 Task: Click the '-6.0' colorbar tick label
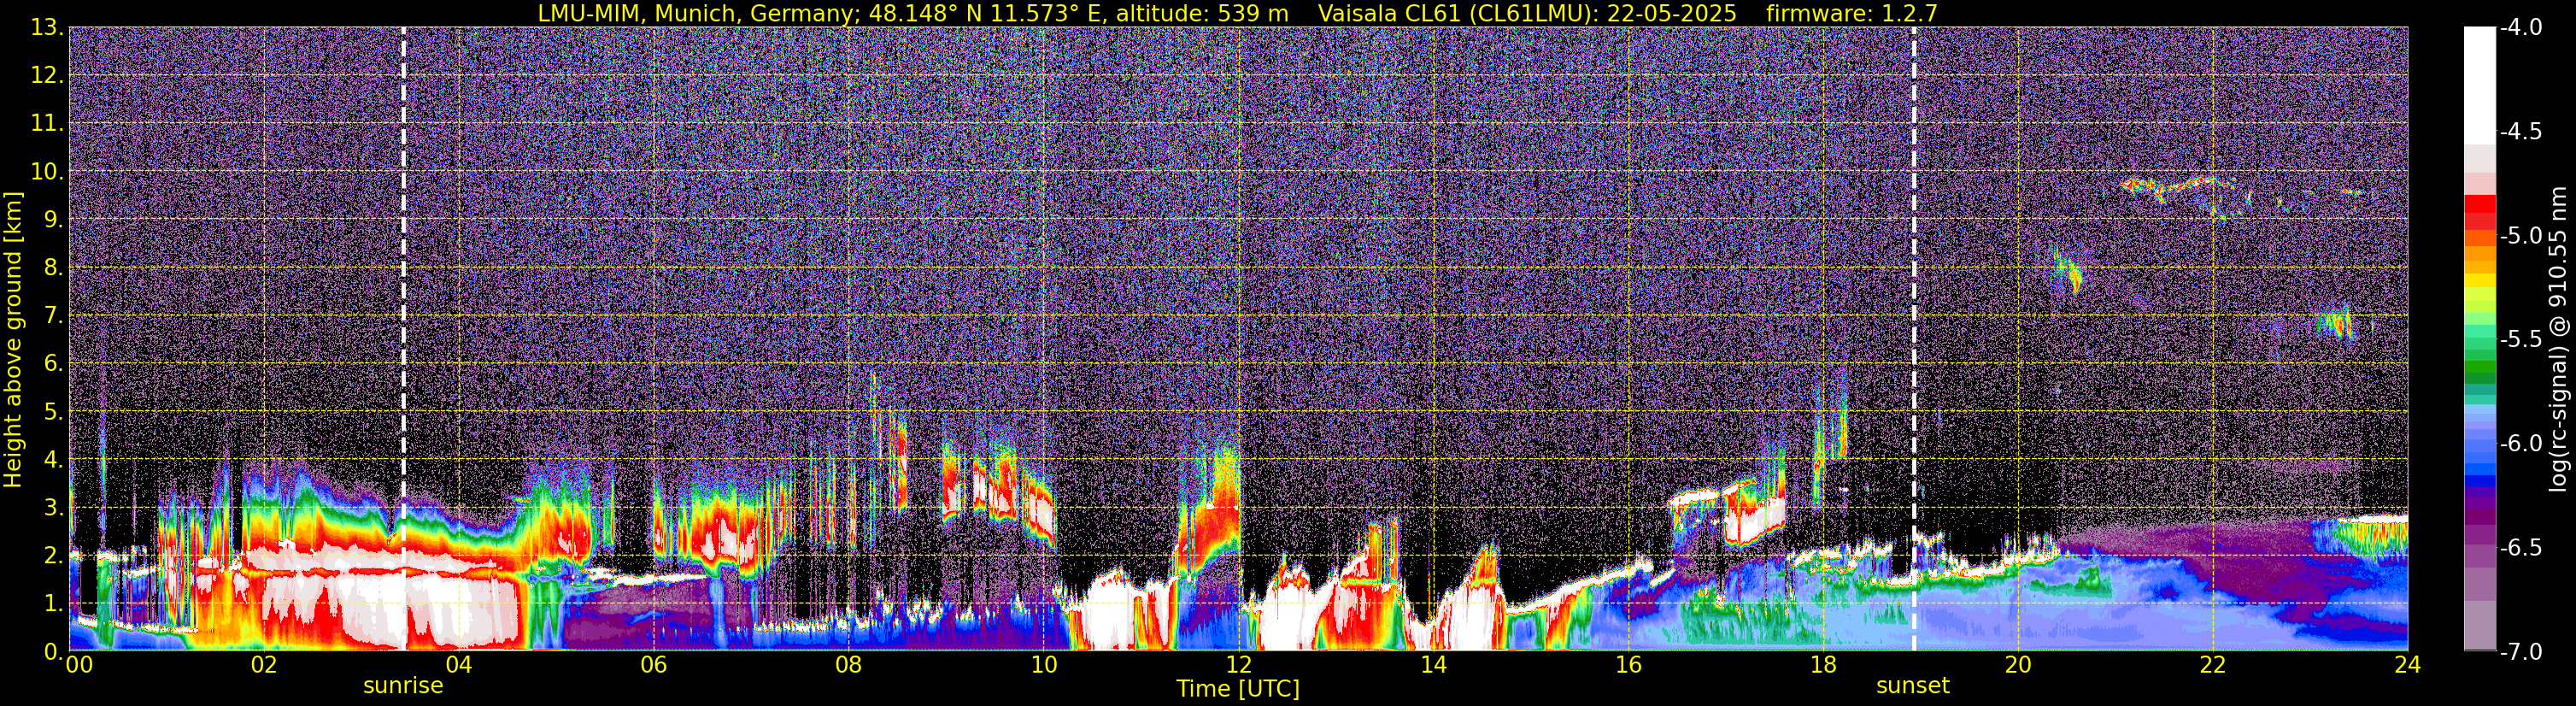pyautogui.click(x=2521, y=444)
